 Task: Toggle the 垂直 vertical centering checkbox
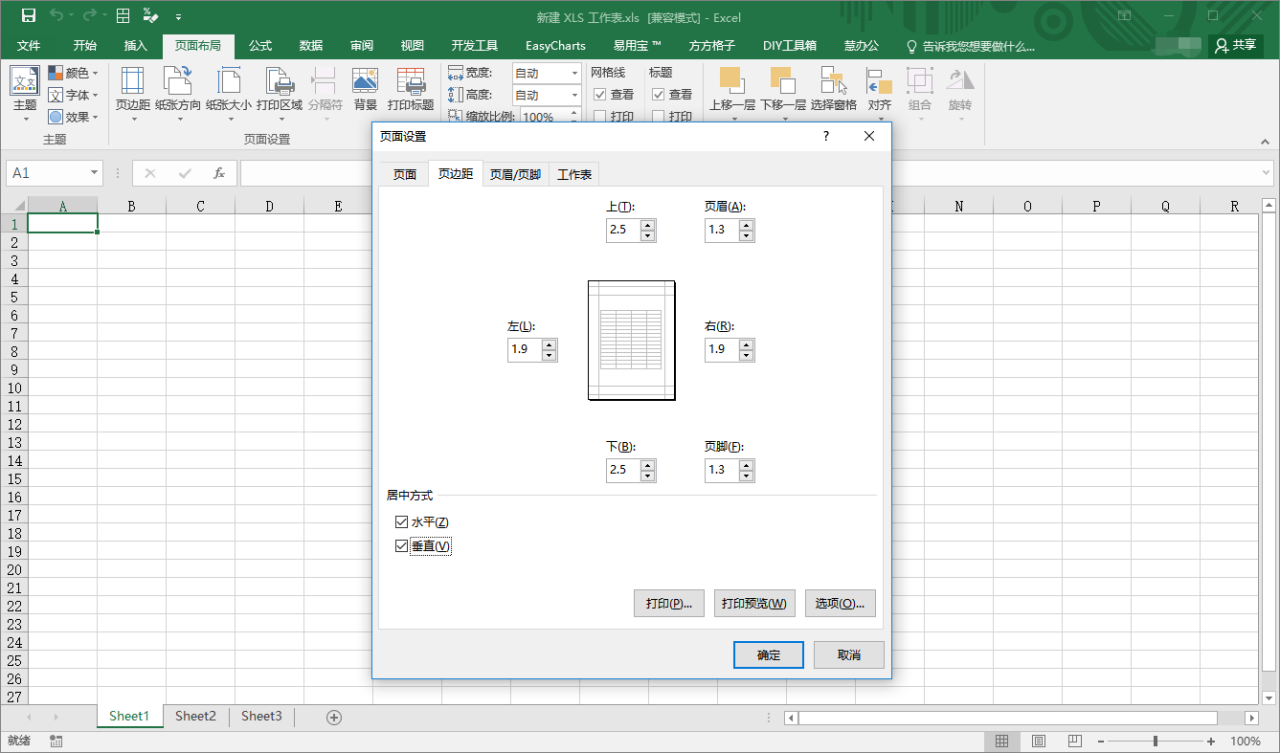pyautogui.click(x=402, y=546)
